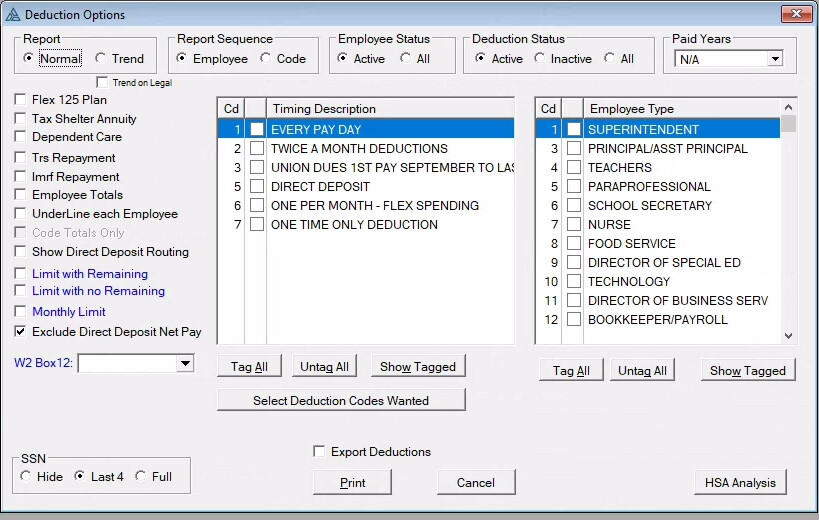The image size is (819, 520).
Task: Open HSA Analysis
Action: tap(739, 483)
